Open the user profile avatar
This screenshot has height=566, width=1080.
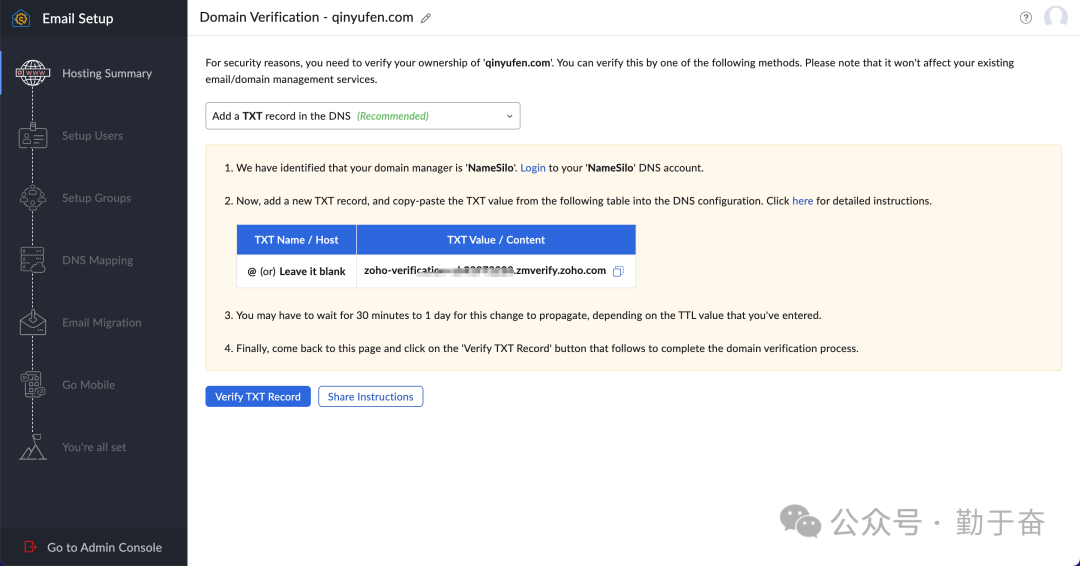point(1055,17)
